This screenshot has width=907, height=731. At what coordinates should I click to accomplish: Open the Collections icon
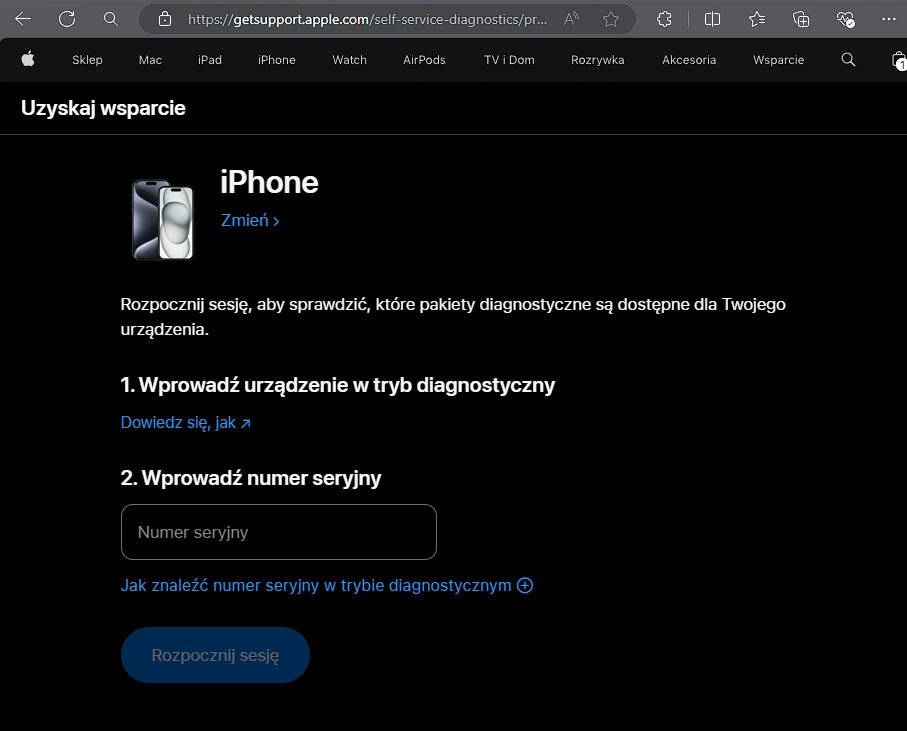801,19
